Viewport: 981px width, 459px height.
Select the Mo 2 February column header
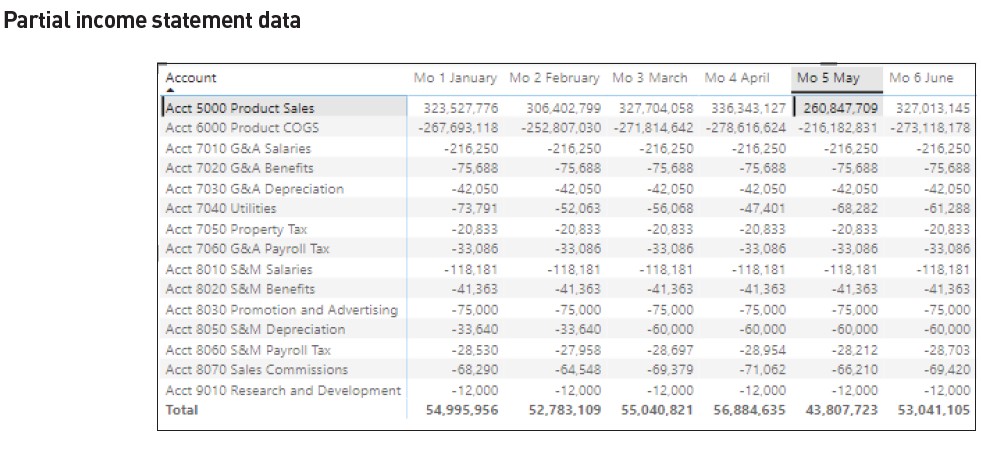pyautogui.click(x=554, y=78)
